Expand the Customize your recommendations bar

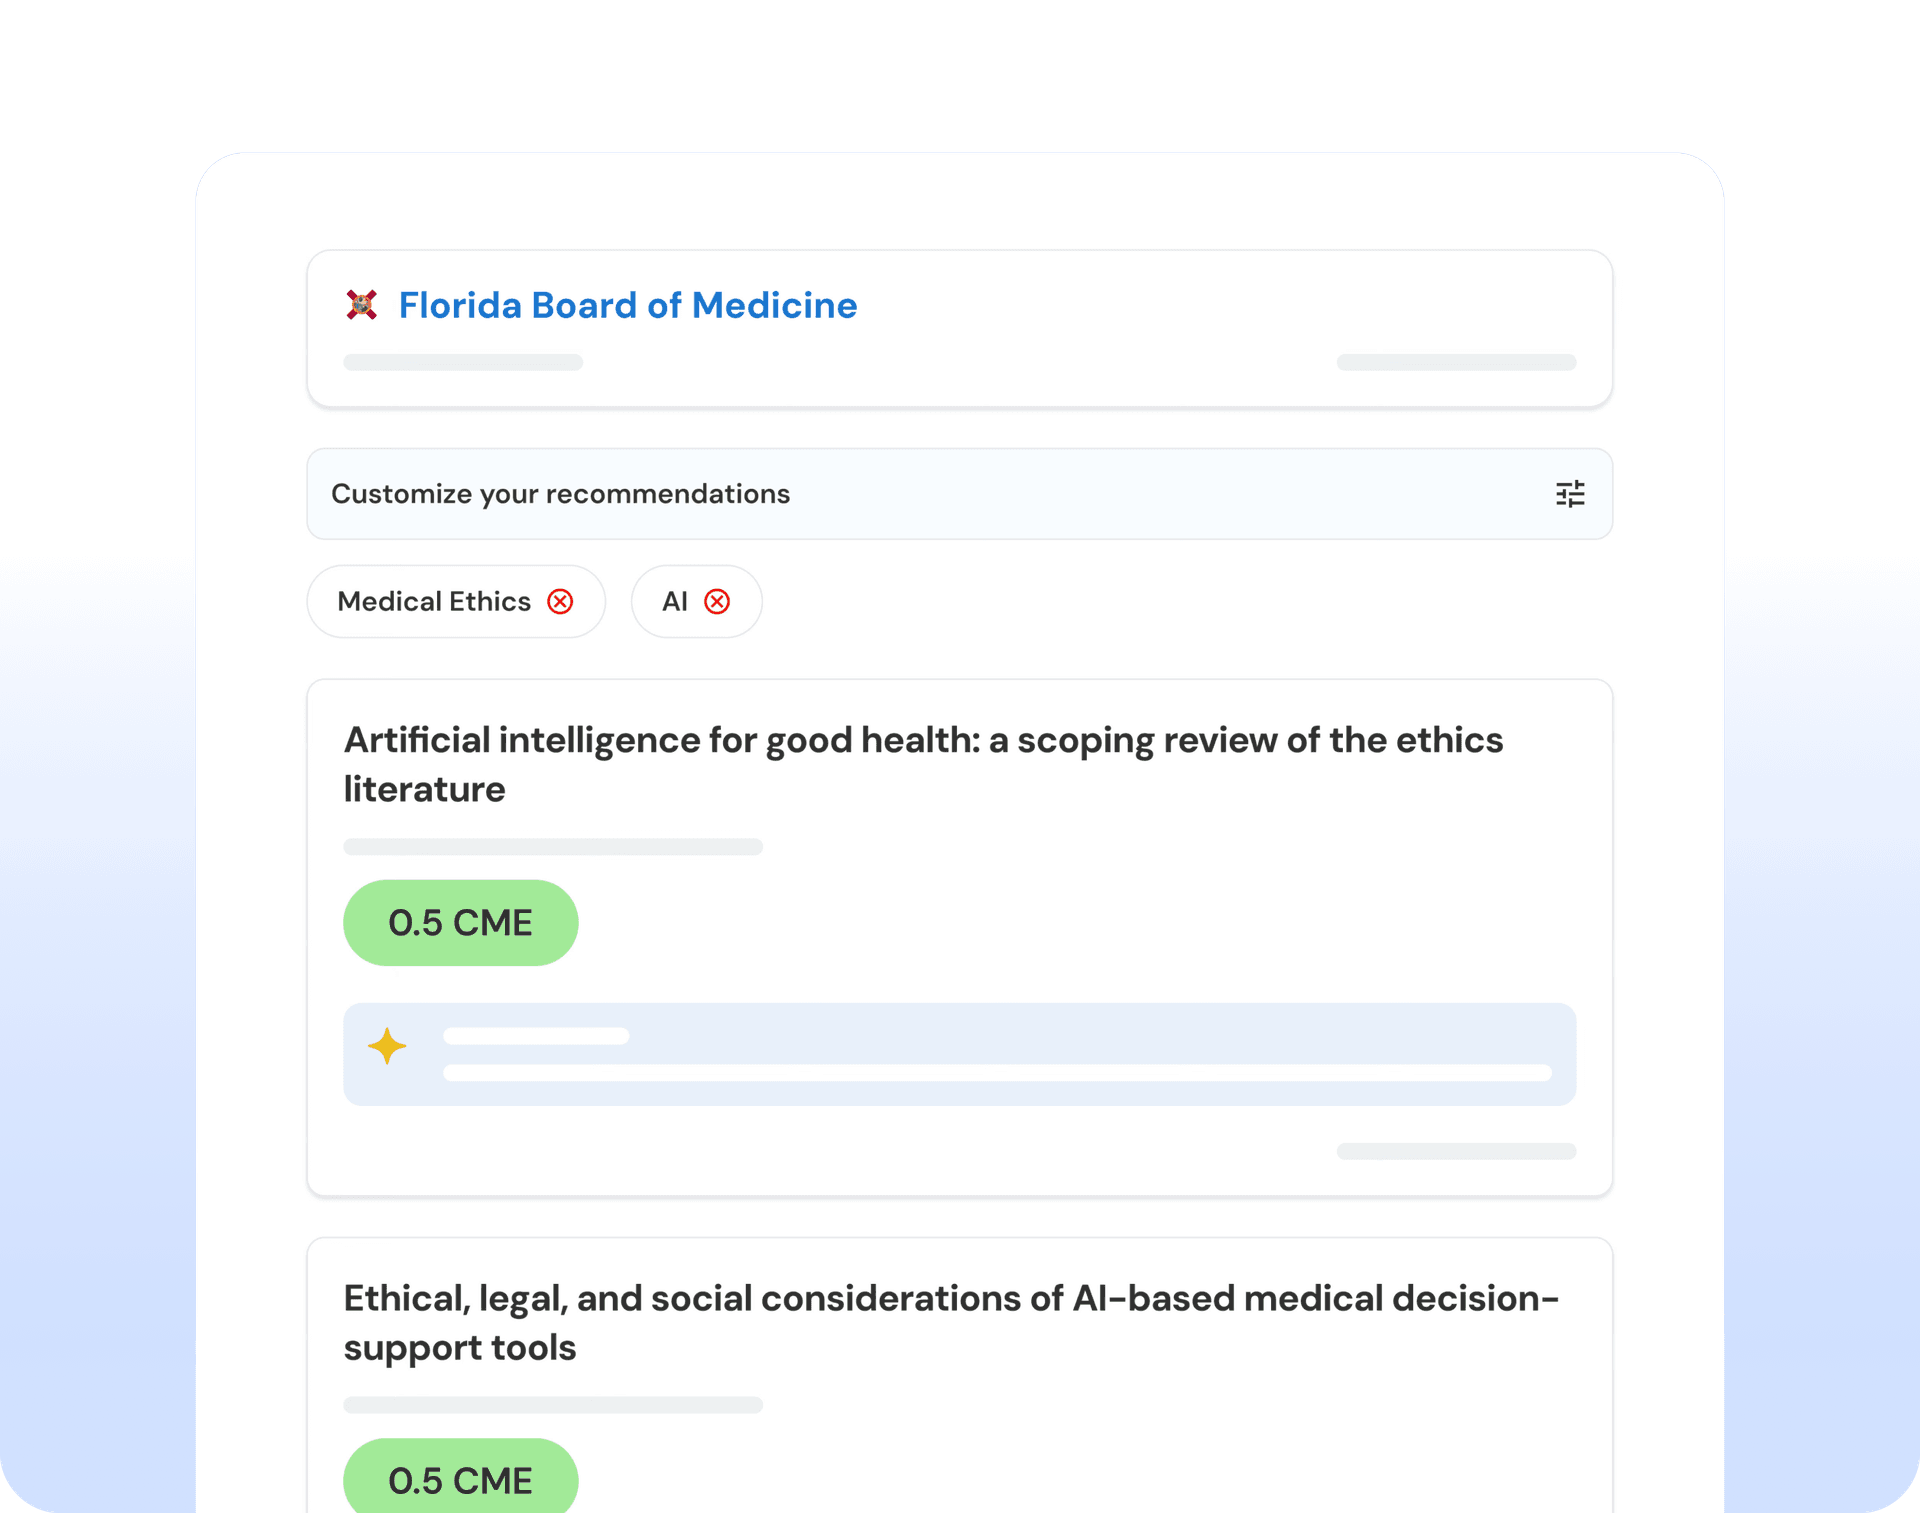pos(900,494)
